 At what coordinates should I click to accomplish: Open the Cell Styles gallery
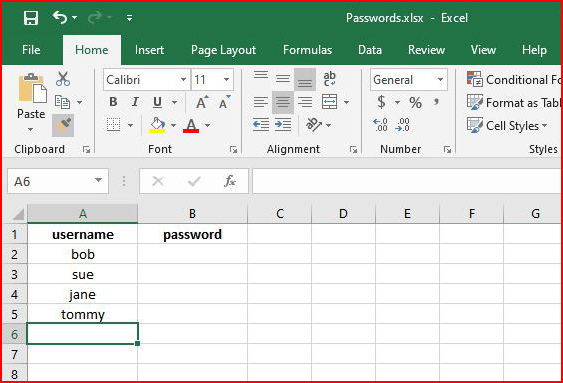tap(507, 126)
